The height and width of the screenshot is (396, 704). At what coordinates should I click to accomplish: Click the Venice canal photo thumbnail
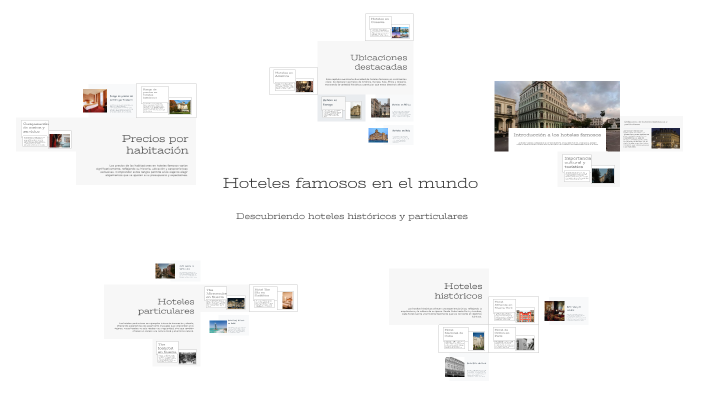165,271
